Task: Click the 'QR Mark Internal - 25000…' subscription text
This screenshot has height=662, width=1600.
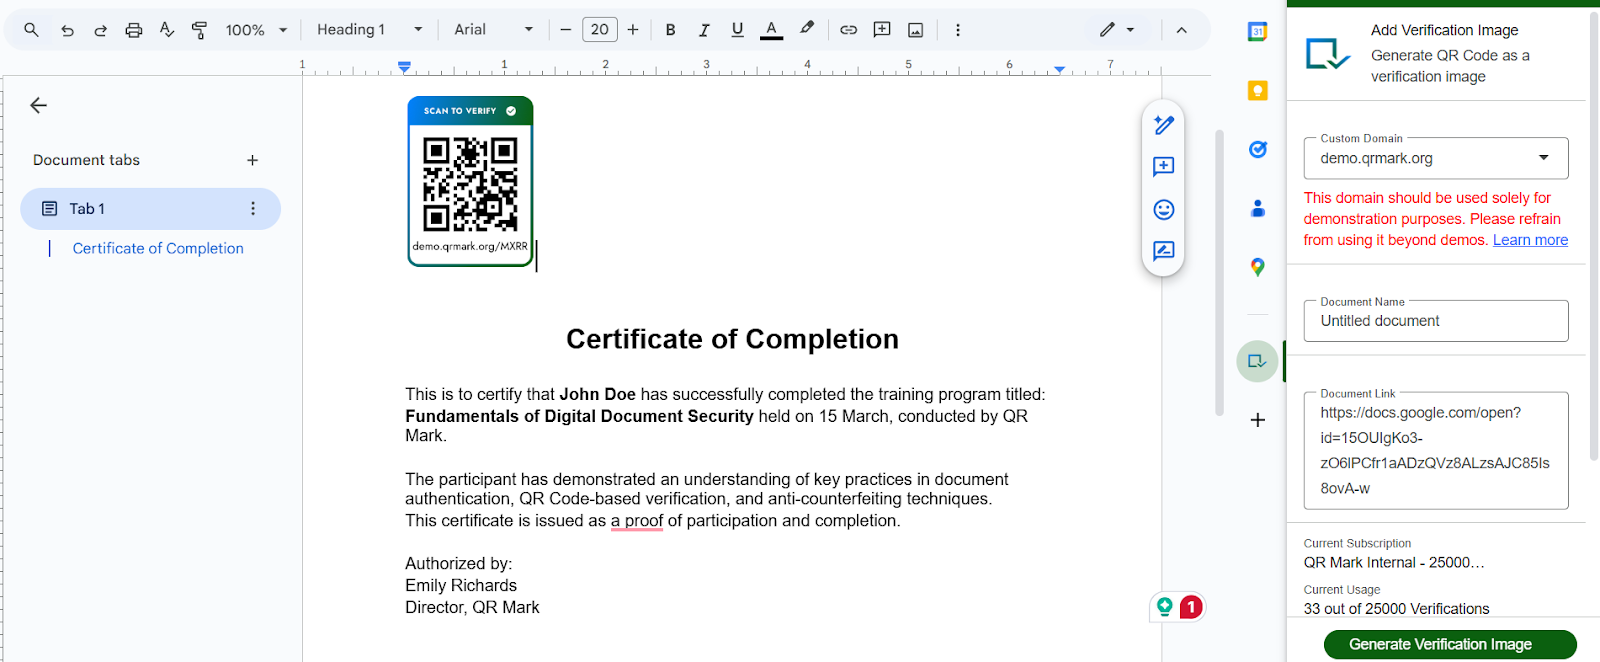Action: coord(1394,563)
